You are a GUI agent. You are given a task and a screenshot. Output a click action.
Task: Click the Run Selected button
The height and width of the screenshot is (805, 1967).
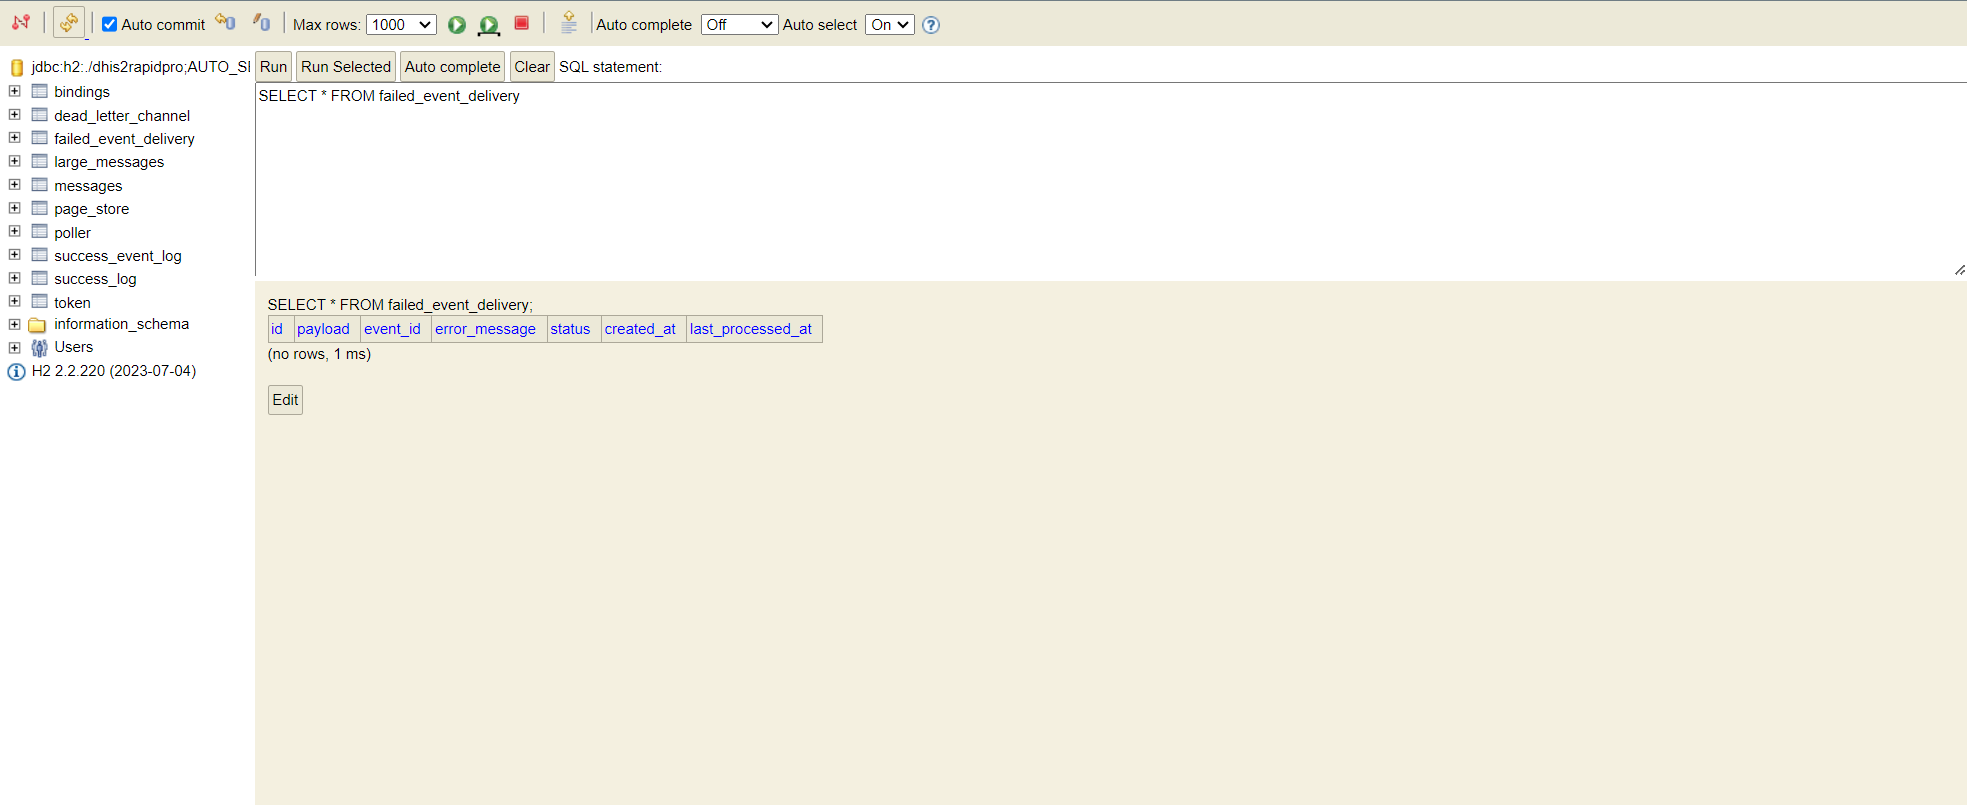tap(345, 67)
